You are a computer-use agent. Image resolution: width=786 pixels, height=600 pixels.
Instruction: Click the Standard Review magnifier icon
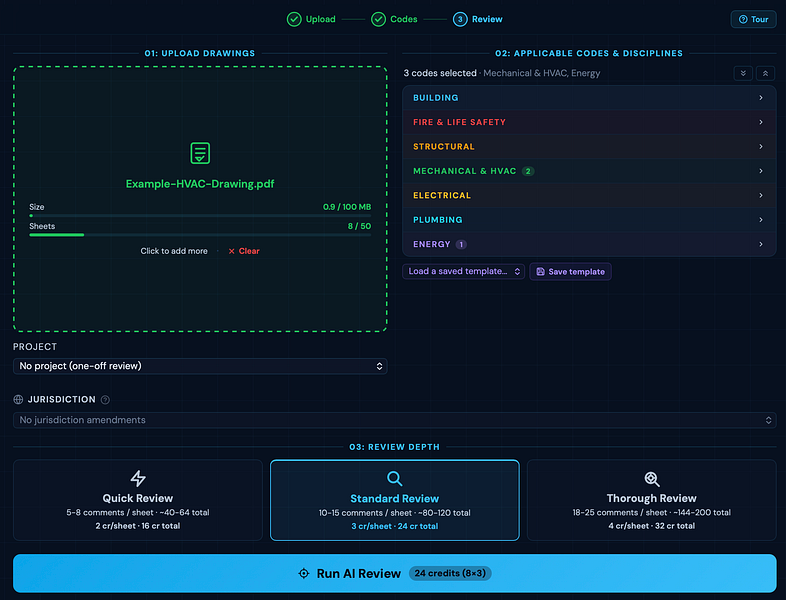tap(395, 478)
